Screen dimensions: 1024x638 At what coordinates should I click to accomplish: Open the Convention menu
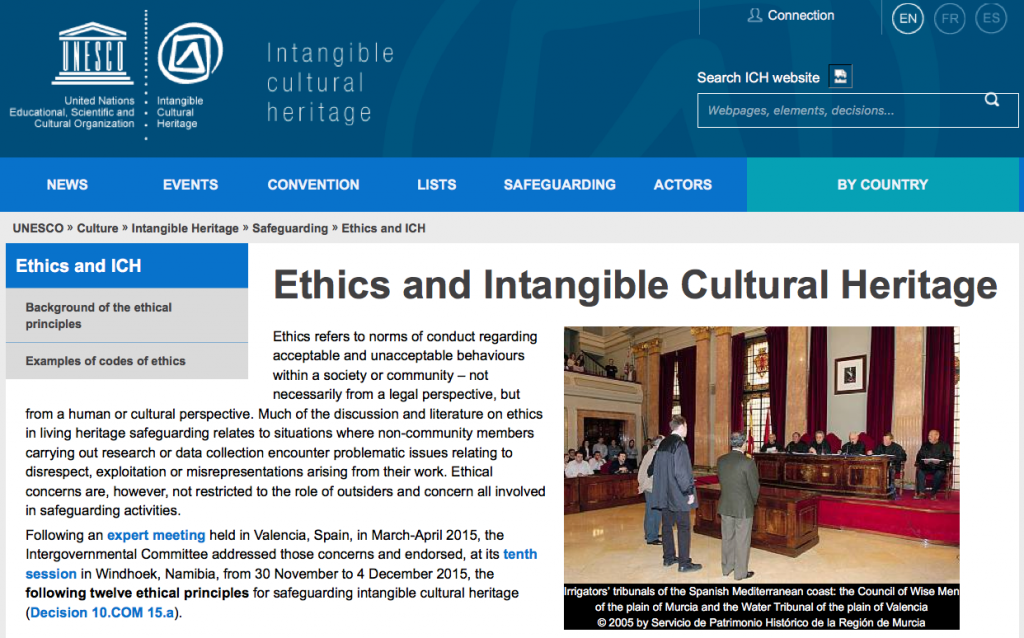click(313, 185)
